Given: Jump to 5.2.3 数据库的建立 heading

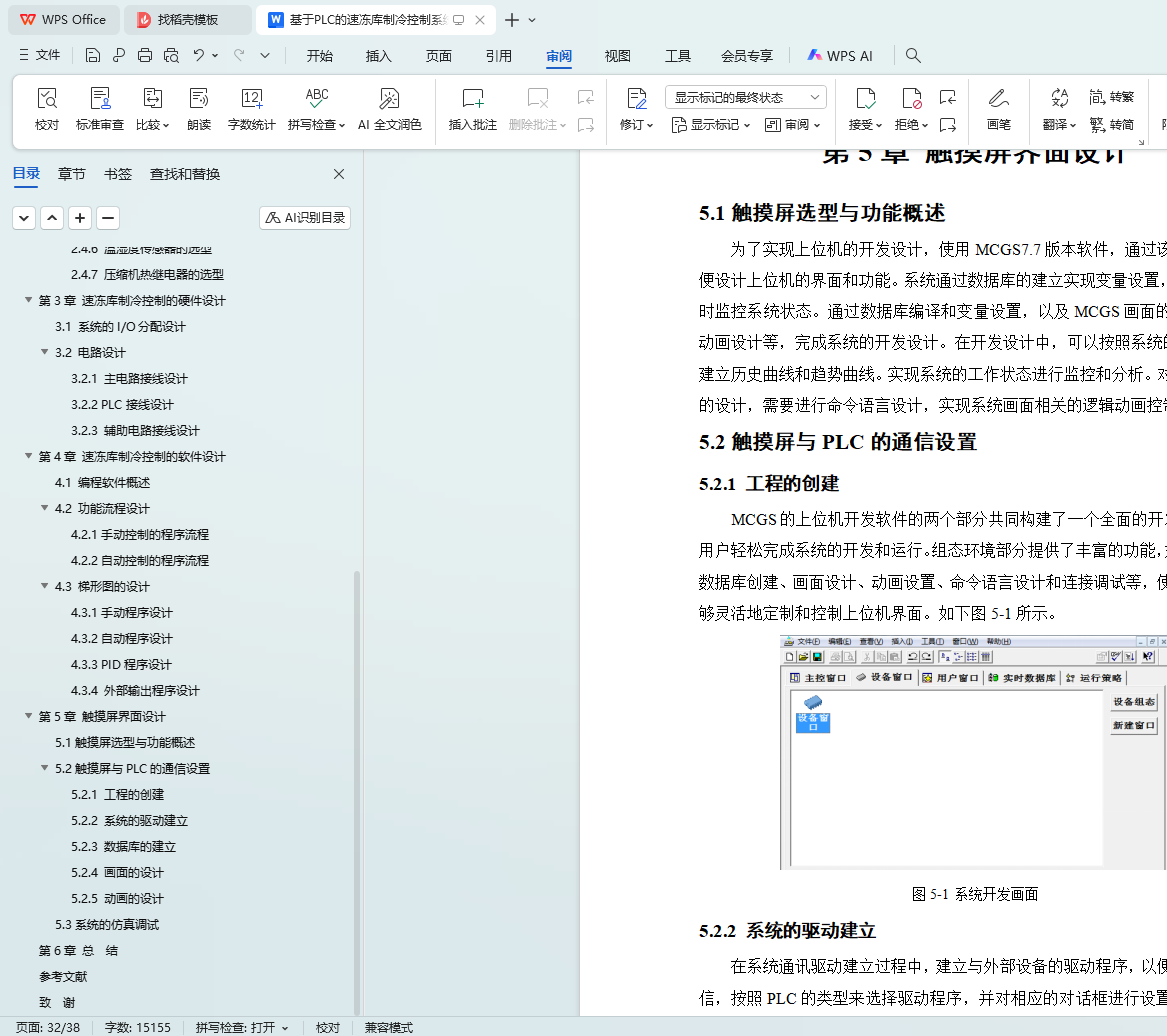Looking at the screenshot, I should coord(124,846).
